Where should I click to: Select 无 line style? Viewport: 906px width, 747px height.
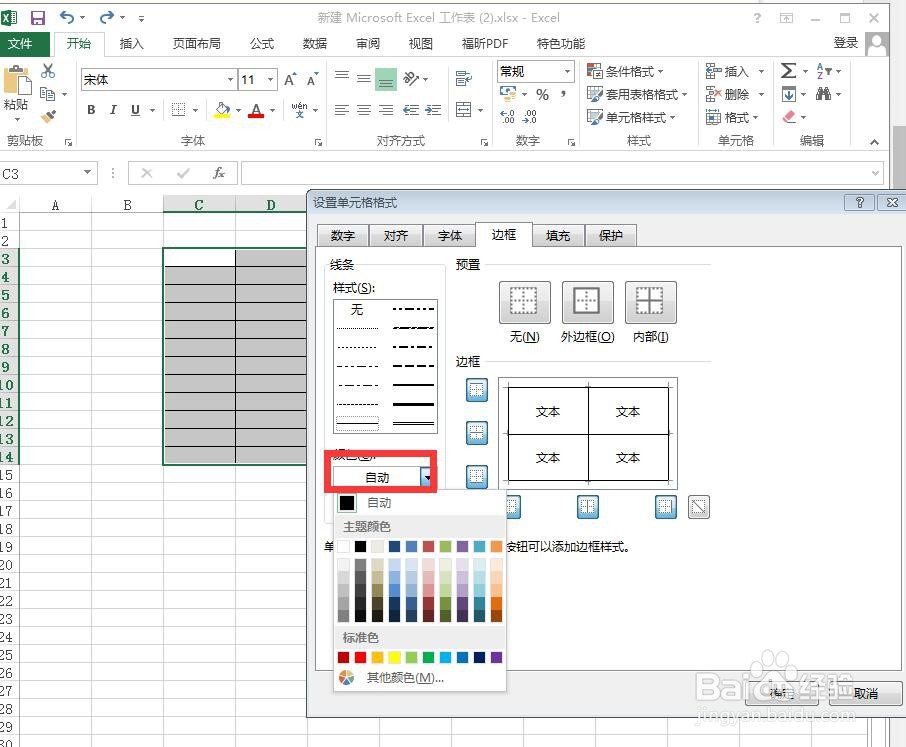357,310
